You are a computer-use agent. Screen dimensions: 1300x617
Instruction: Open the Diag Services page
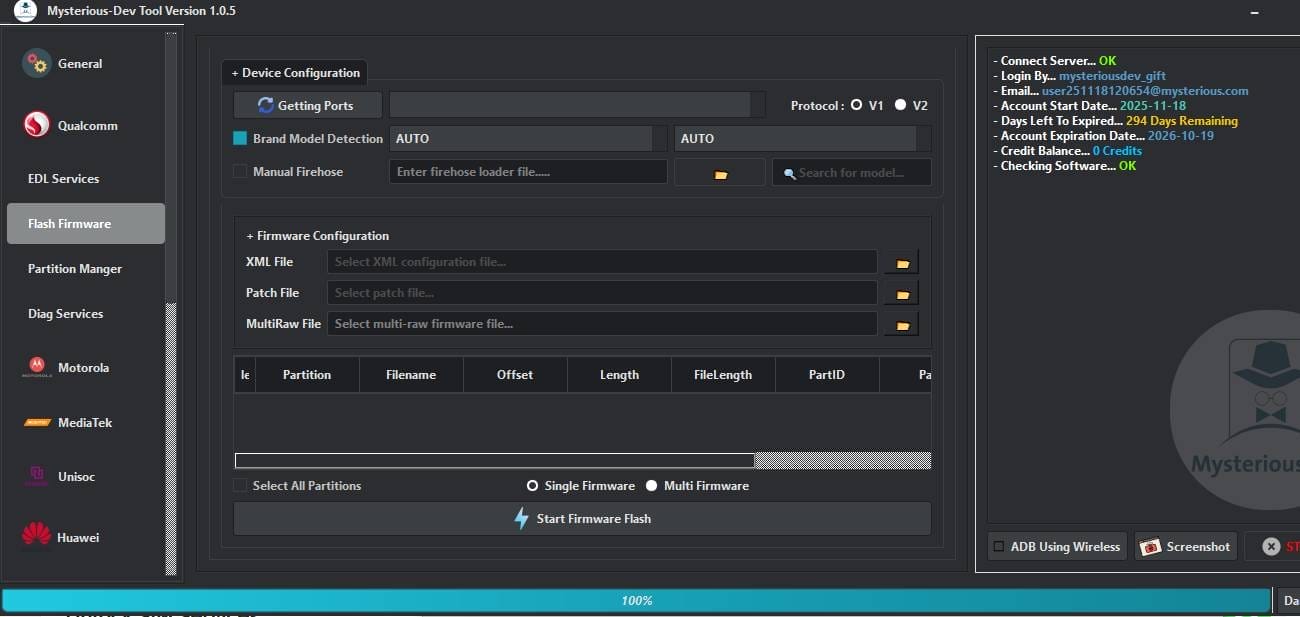(65, 313)
